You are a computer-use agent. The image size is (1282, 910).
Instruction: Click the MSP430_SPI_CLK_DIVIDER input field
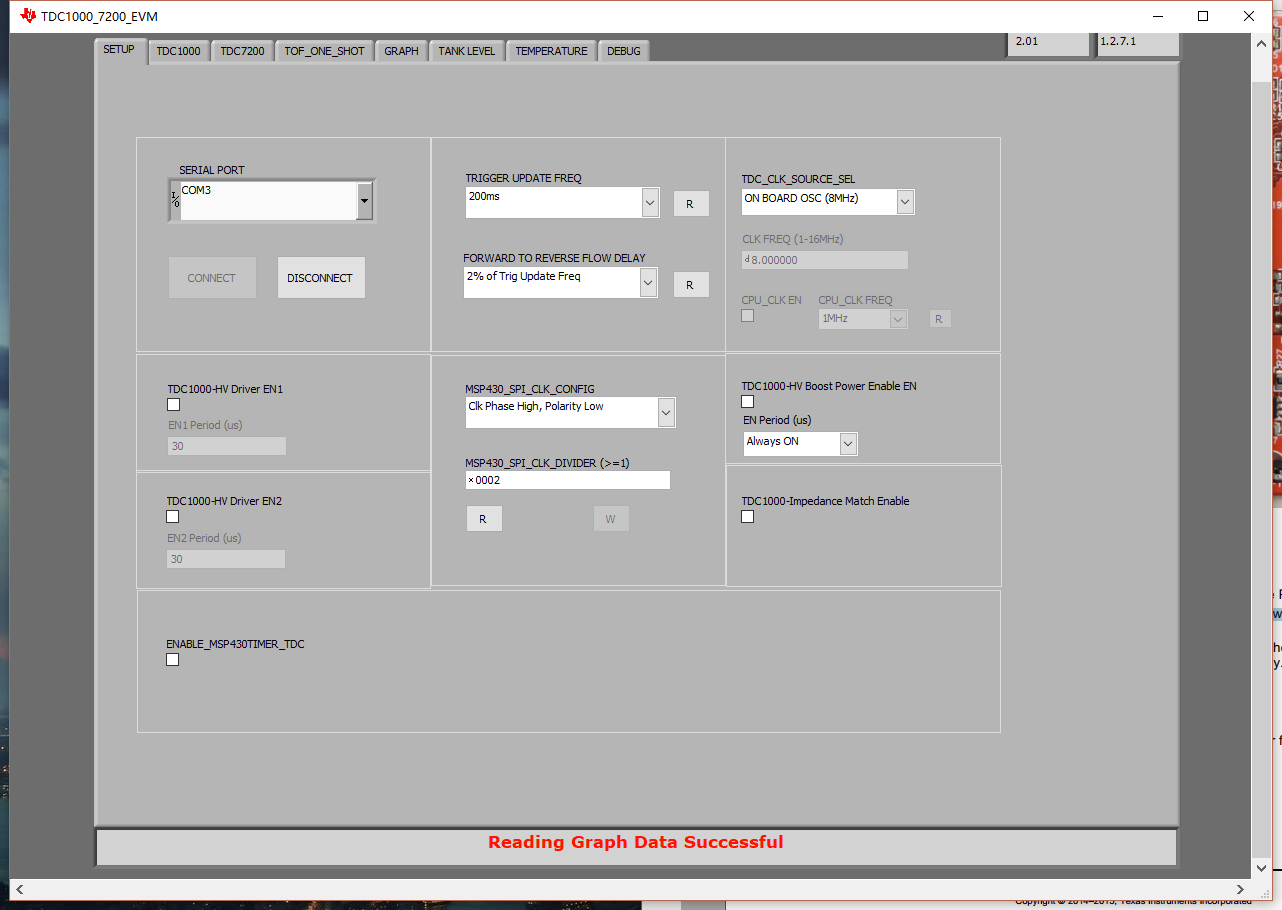click(x=567, y=480)
